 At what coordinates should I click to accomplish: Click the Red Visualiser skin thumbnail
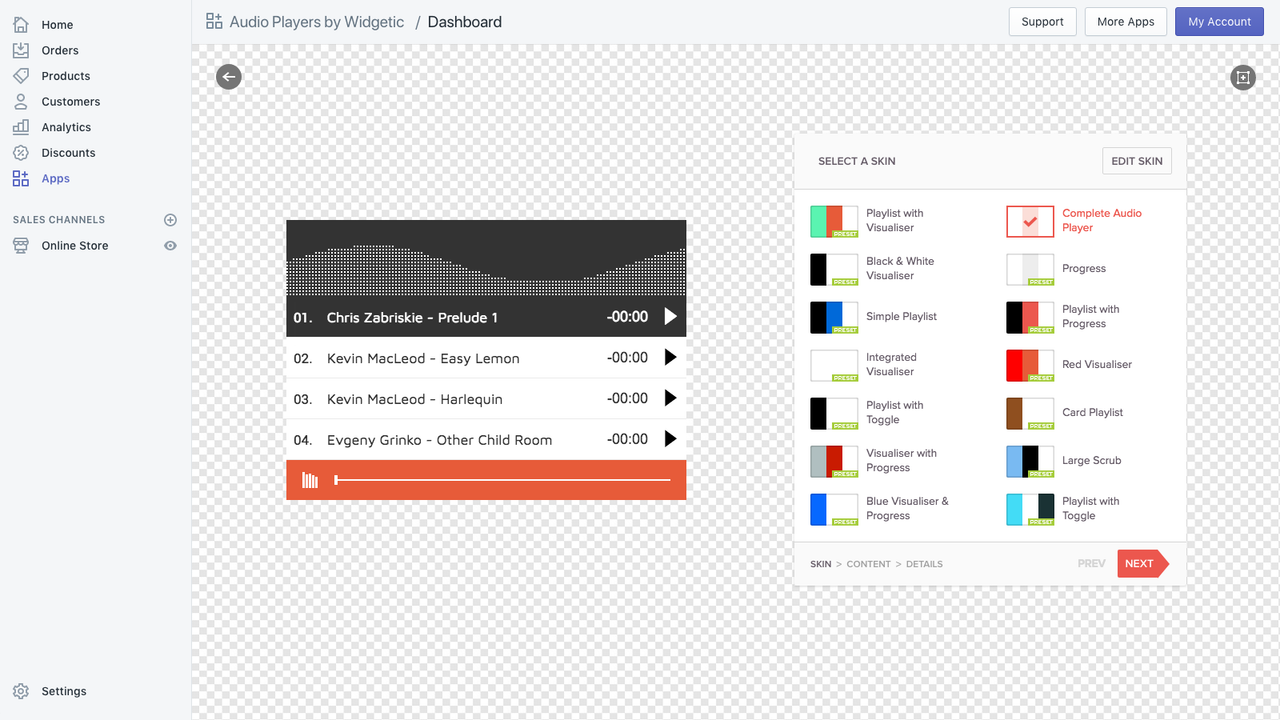coord(1030,365)
